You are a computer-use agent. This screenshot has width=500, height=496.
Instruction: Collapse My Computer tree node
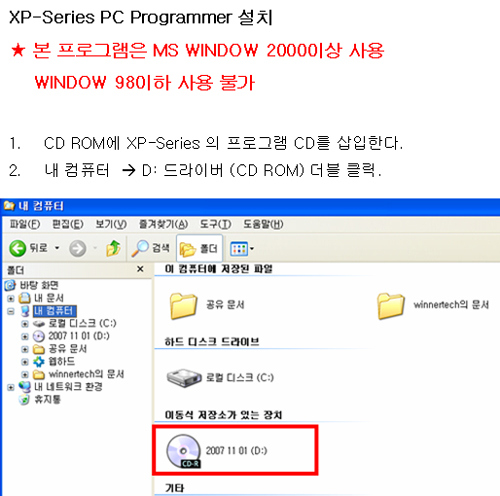pyautogui.click(x=11, y=311)
